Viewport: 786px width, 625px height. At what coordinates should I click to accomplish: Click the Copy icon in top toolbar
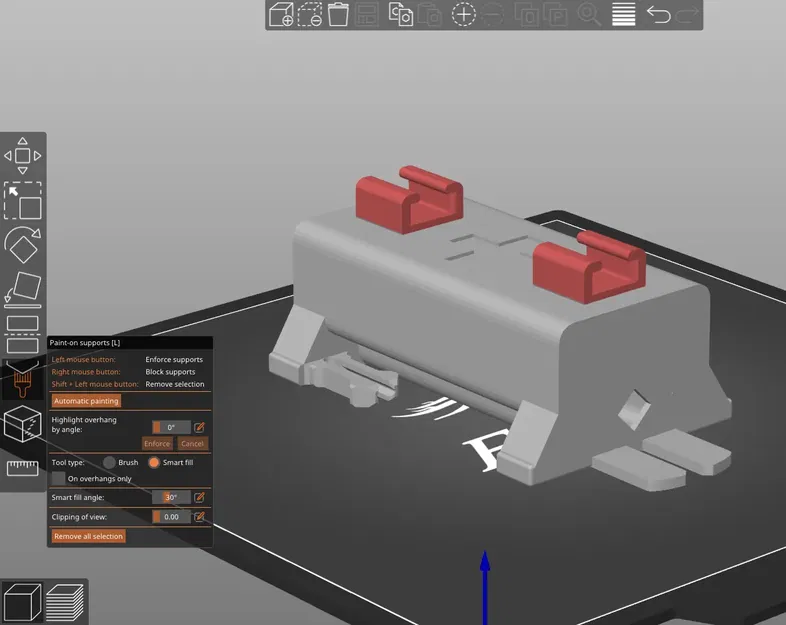tap(401, 14)
